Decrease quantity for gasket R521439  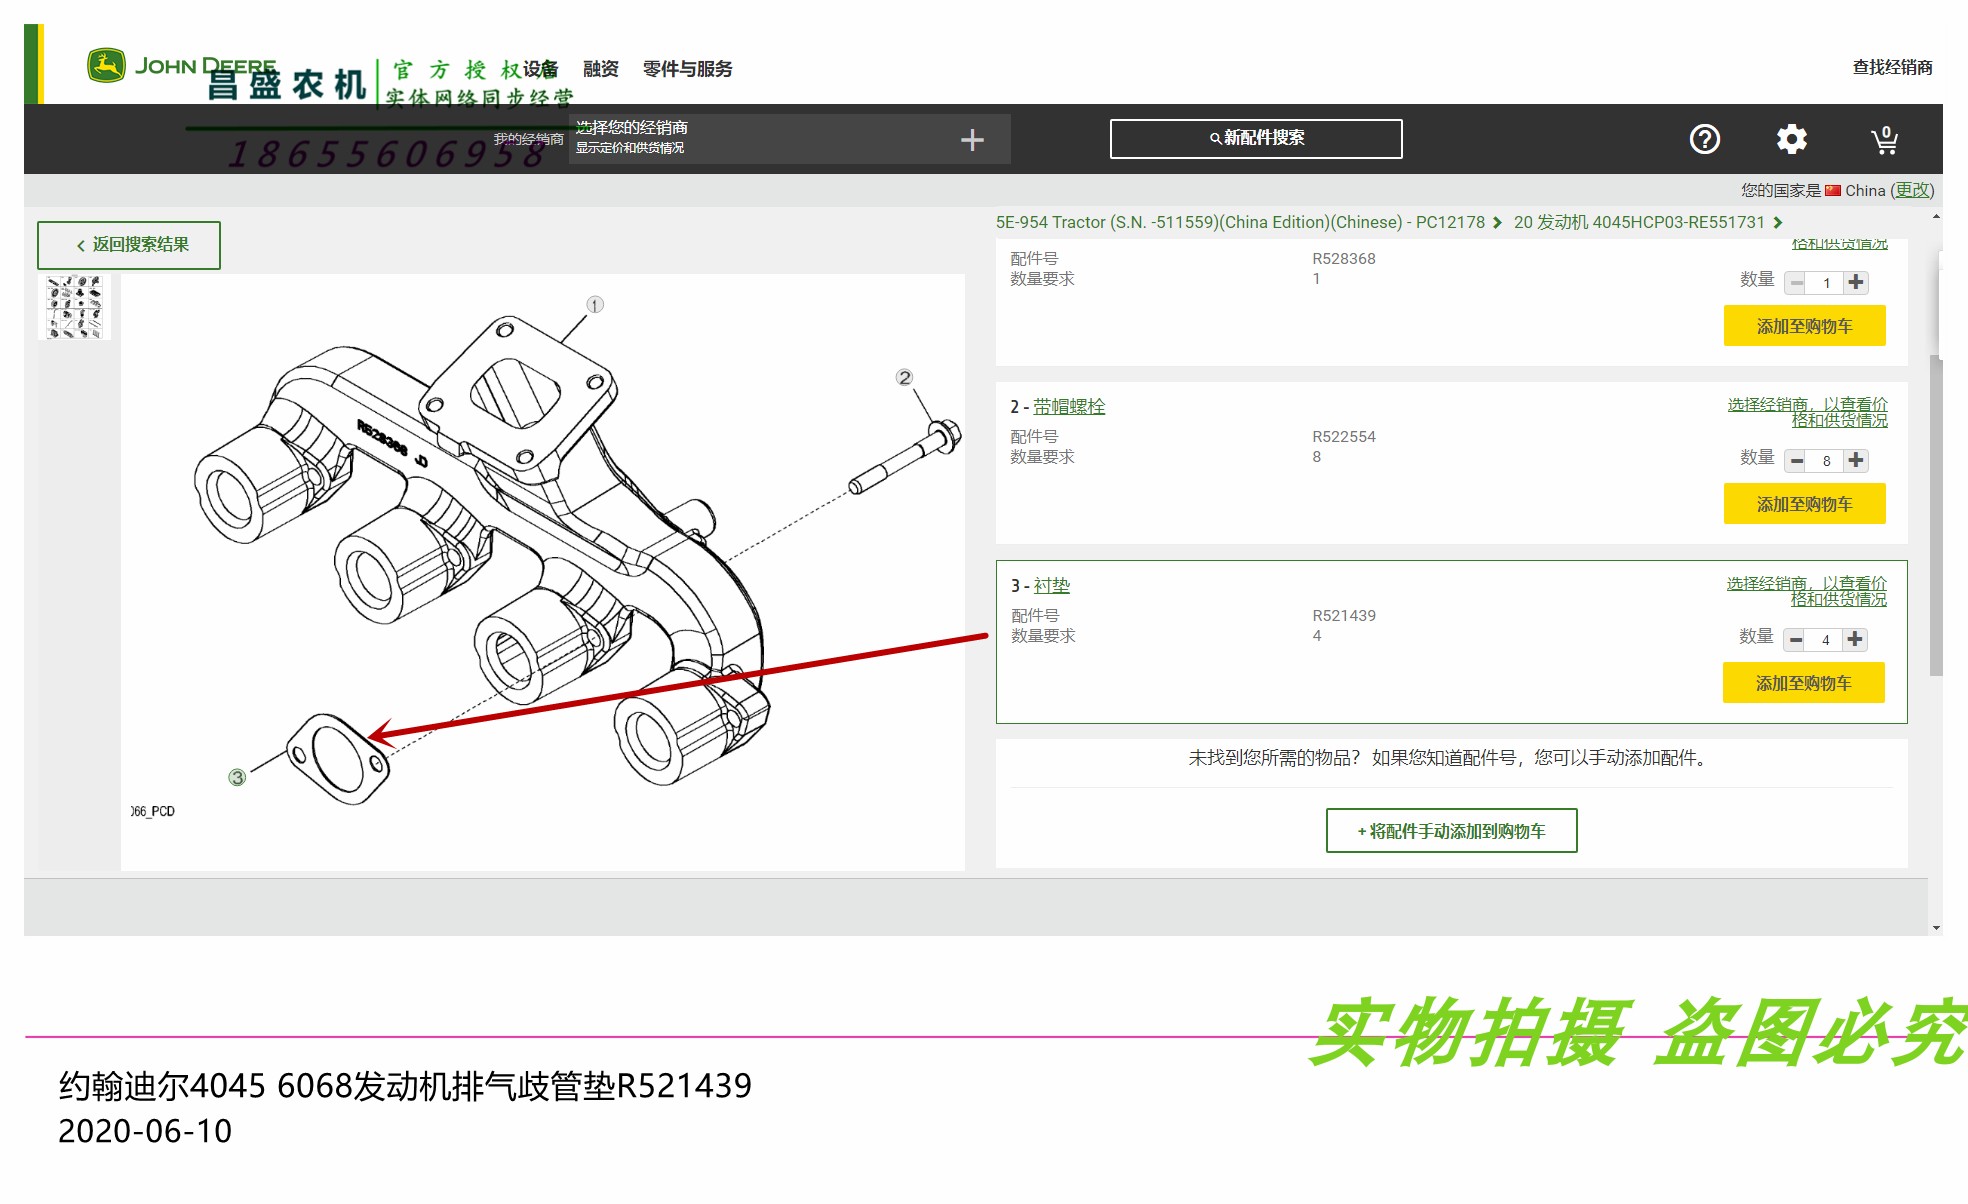coord(1796,640)
